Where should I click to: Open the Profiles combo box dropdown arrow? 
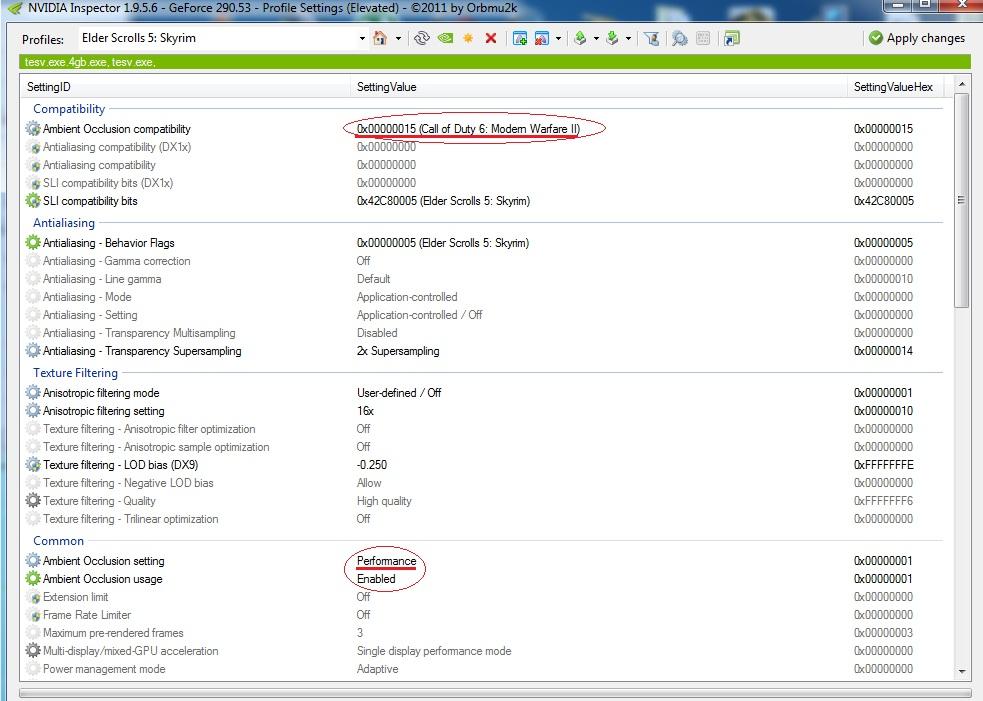click(362, 39)
